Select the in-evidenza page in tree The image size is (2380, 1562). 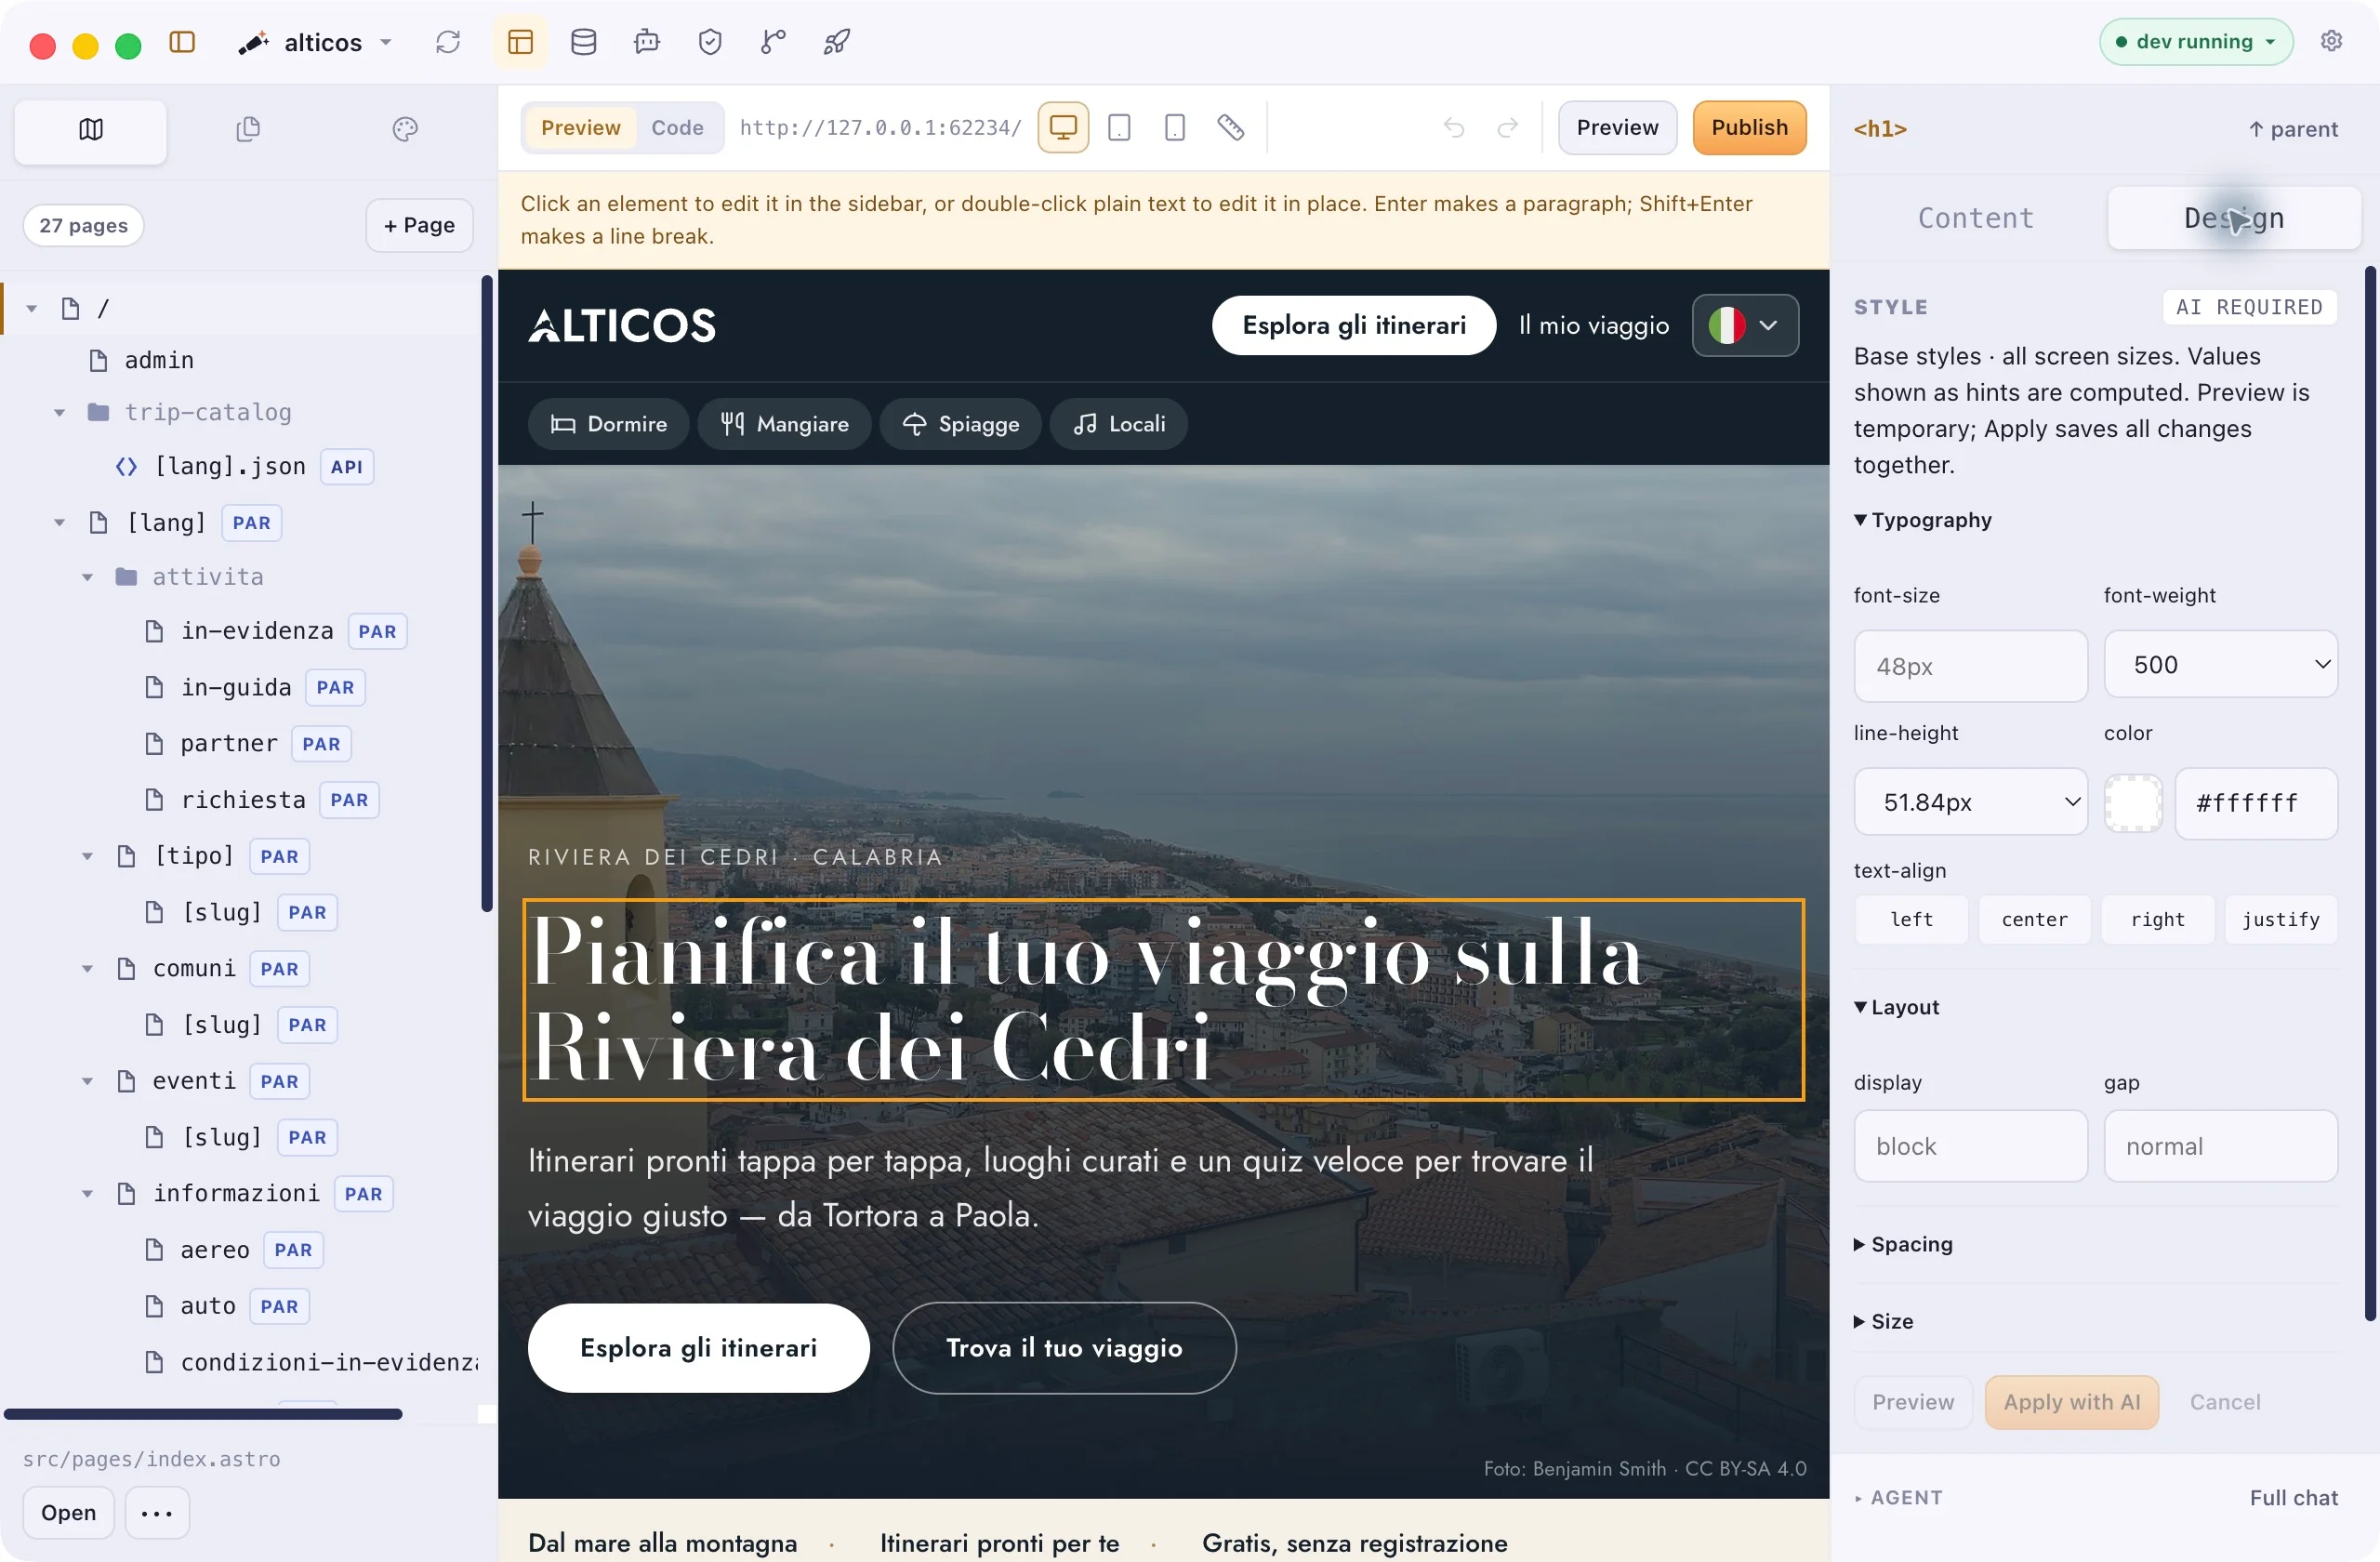pyautogui.click(x=257, y=631)
